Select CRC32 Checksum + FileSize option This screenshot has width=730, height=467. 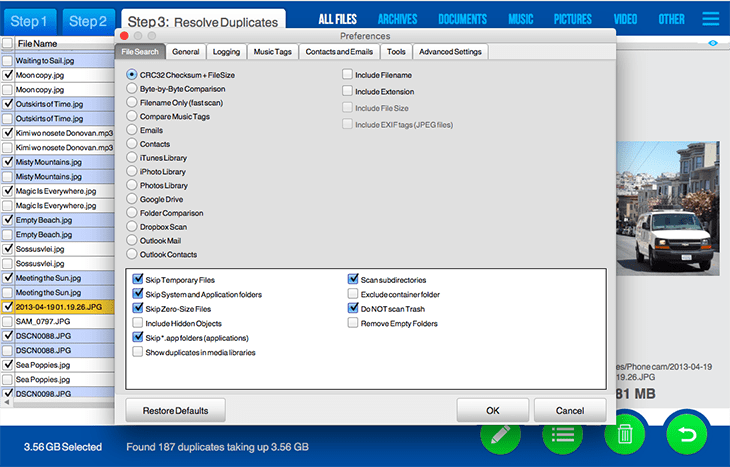pyautogui.click(x=132, y=74)
